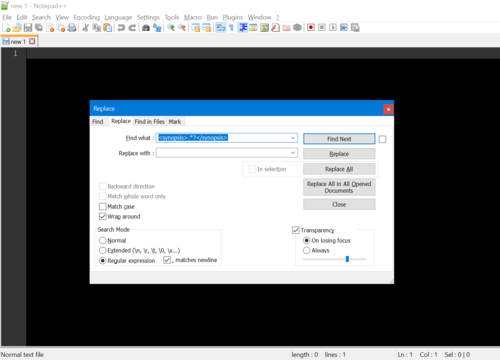Enable the Match case checkbox
The image size is (500, 360).
[103, 207]
